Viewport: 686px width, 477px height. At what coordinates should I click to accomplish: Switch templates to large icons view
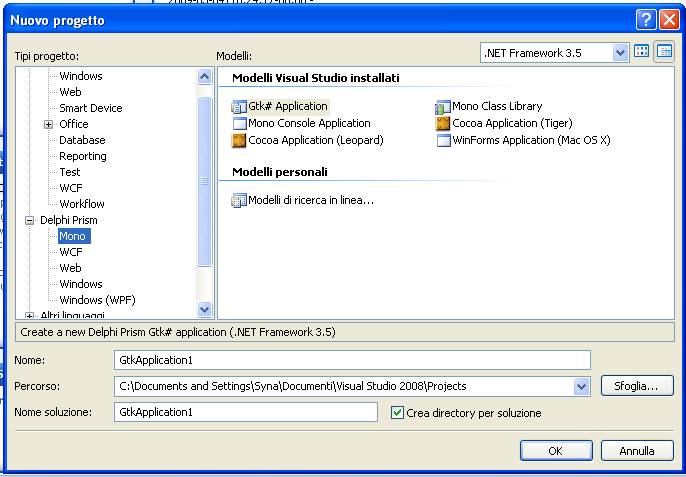click(641, 51)
